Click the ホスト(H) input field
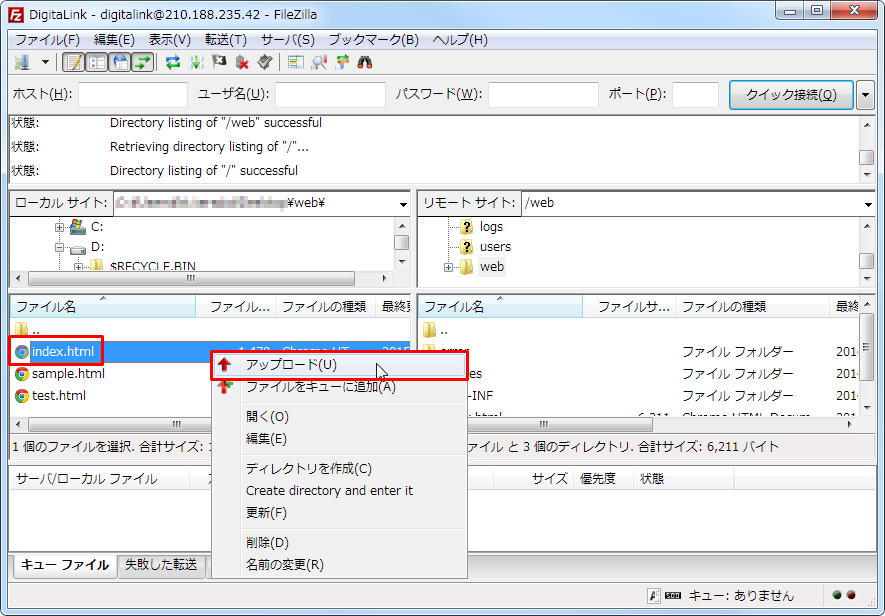The width and height of the screenshot is (885, 616). pyautogui.click(x=133, y=95)
